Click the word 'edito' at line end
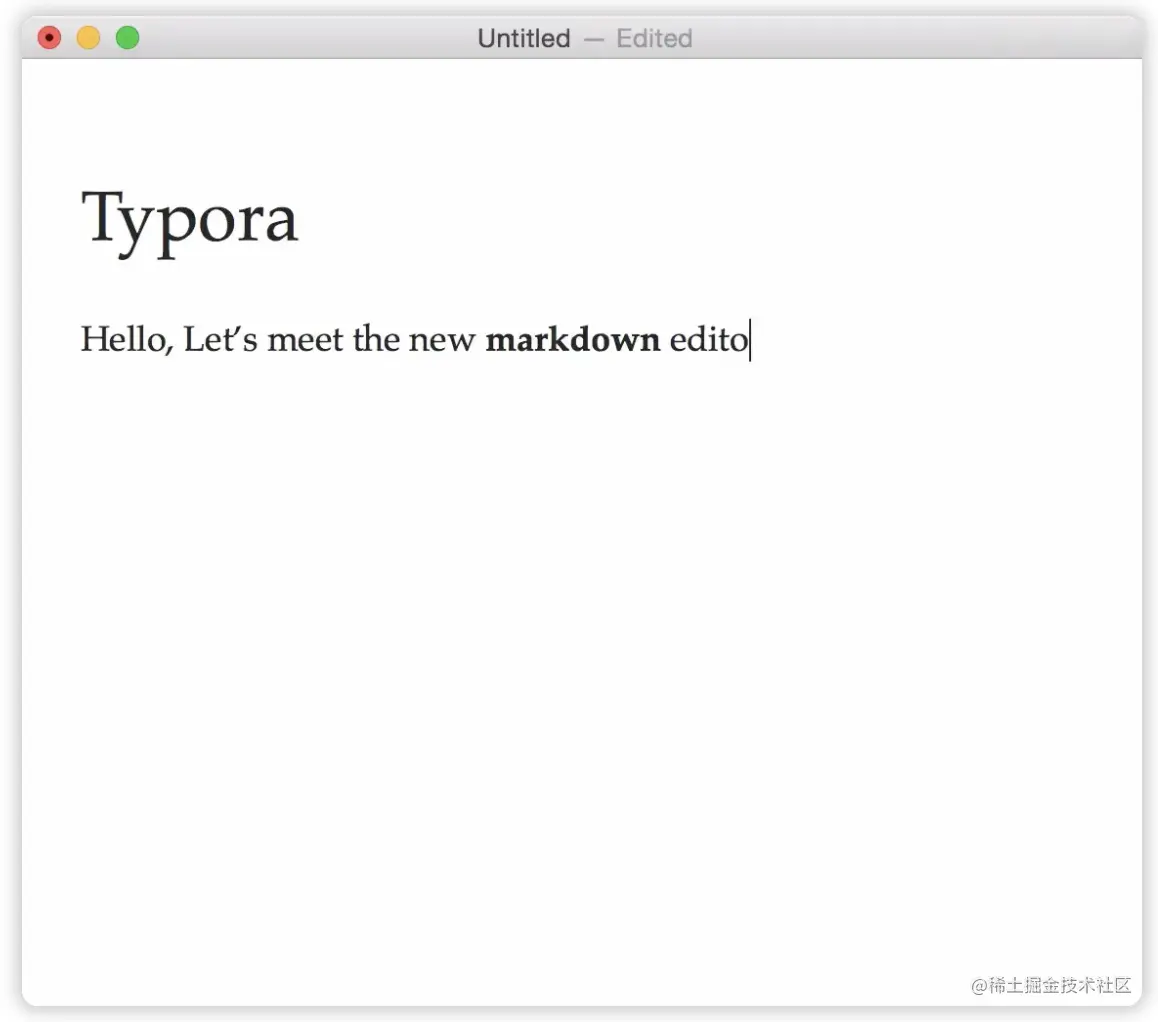 pos(709,340)
